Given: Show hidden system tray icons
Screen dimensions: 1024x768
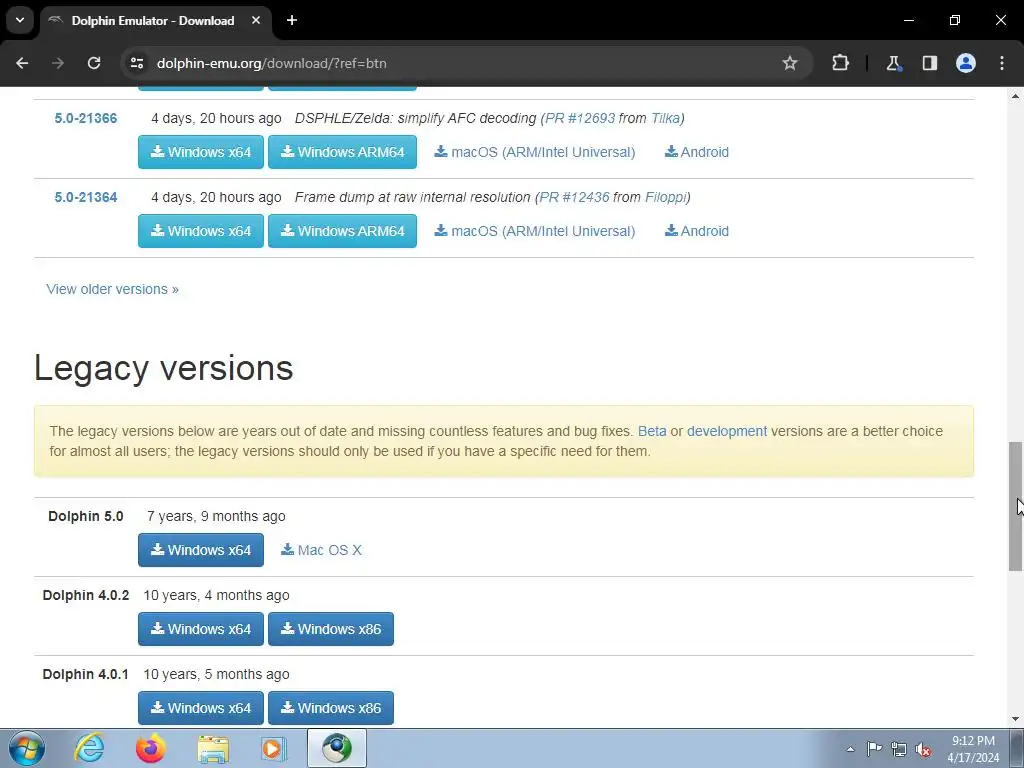Looking at the screenshot, I should 850,749.
